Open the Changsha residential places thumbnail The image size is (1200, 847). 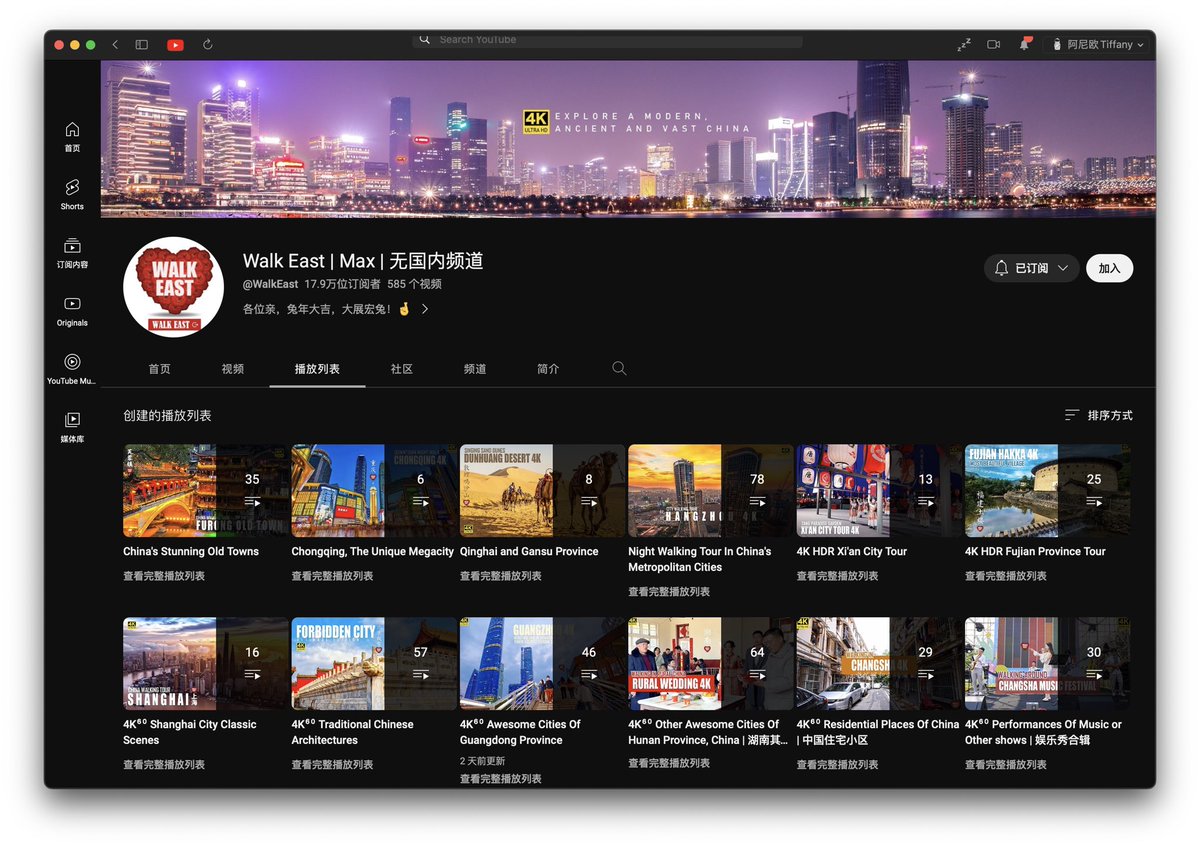point(879,663)
